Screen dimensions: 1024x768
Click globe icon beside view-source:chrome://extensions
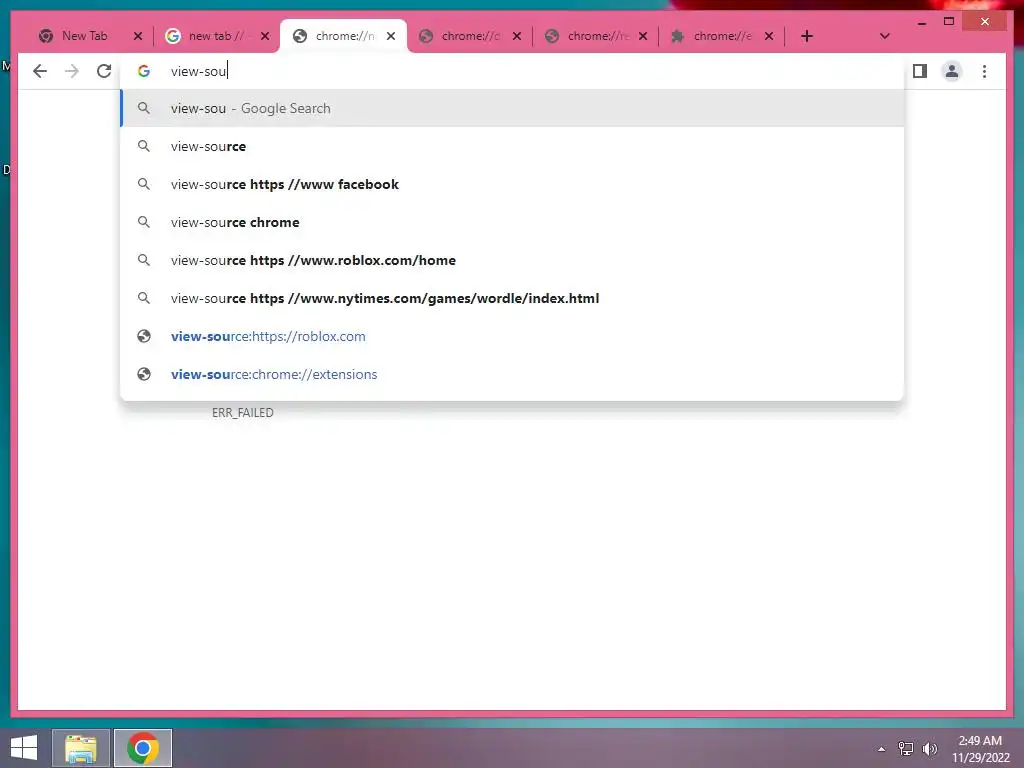(144, 374)
